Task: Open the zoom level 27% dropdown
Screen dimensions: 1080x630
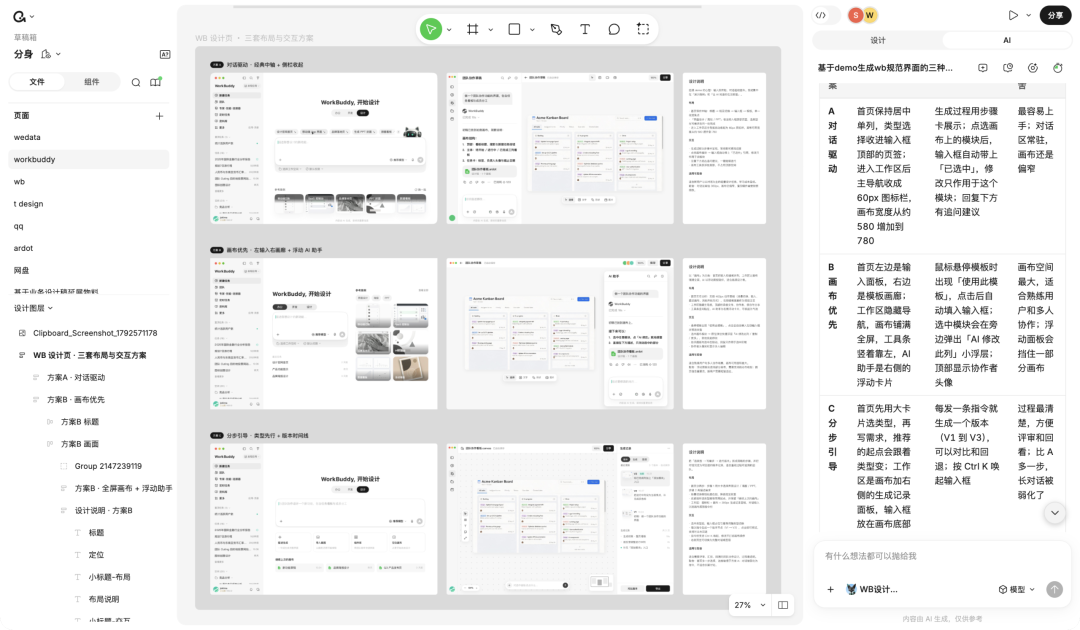Action: 750,605
